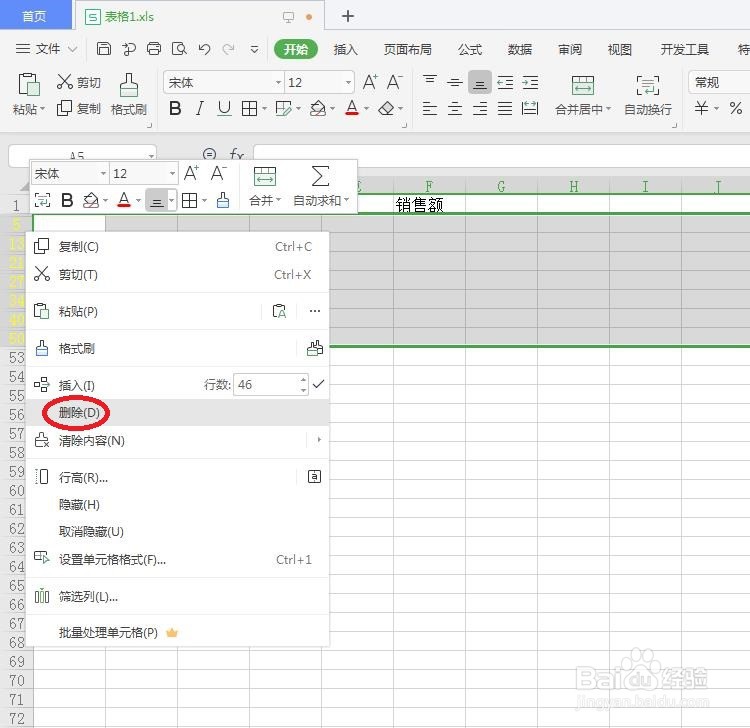Choose 删除(D) in context menu
This screenshot has height=728, width=750.
point(177,412)
